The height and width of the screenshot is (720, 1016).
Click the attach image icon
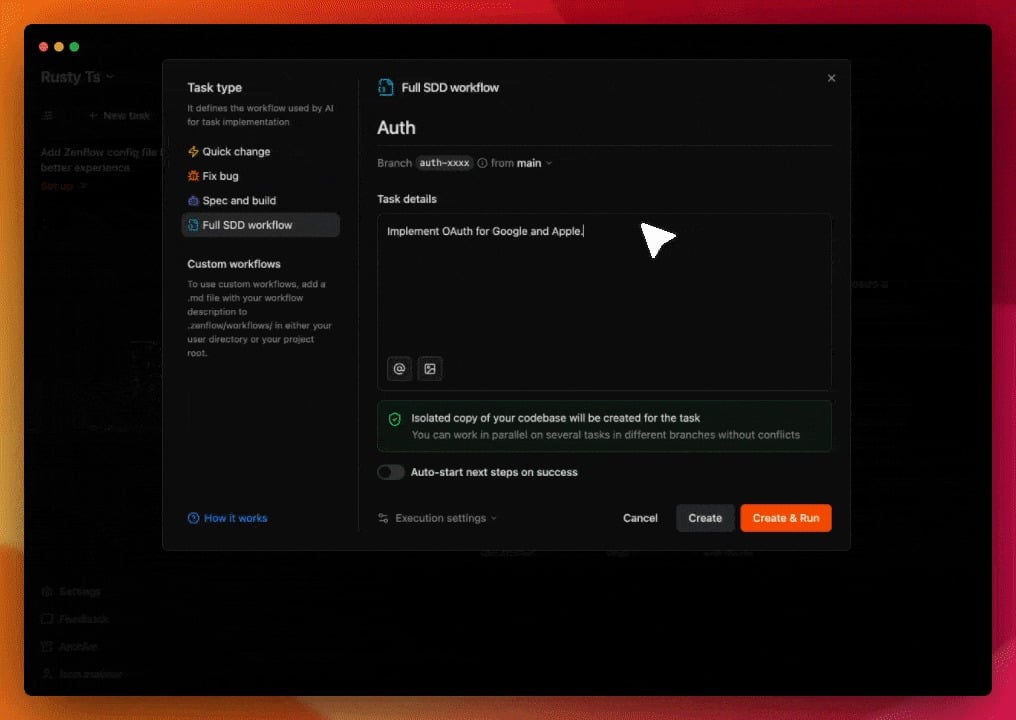click(x=430, y=369)
